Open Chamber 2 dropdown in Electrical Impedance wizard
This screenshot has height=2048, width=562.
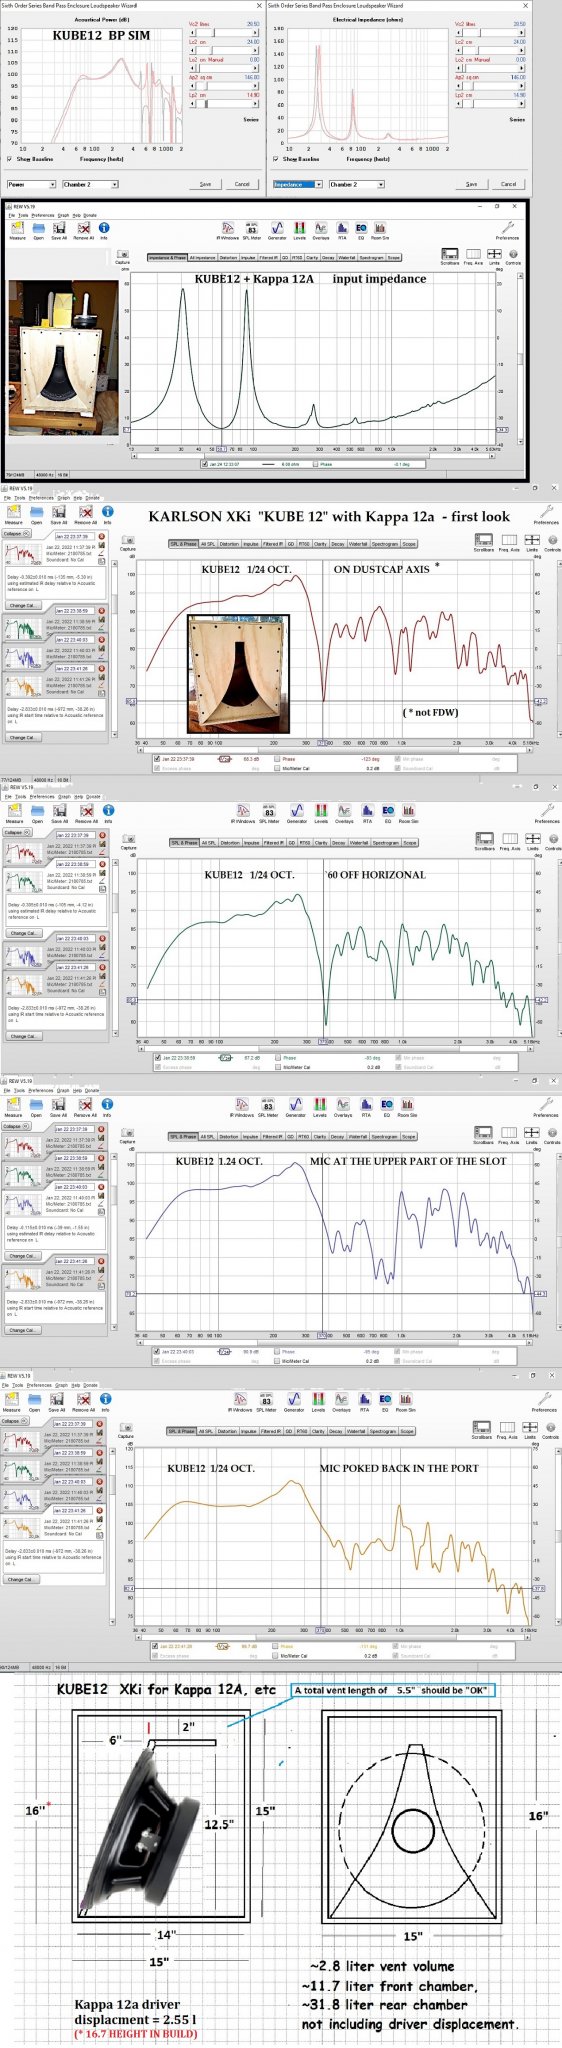pos(356,184)
